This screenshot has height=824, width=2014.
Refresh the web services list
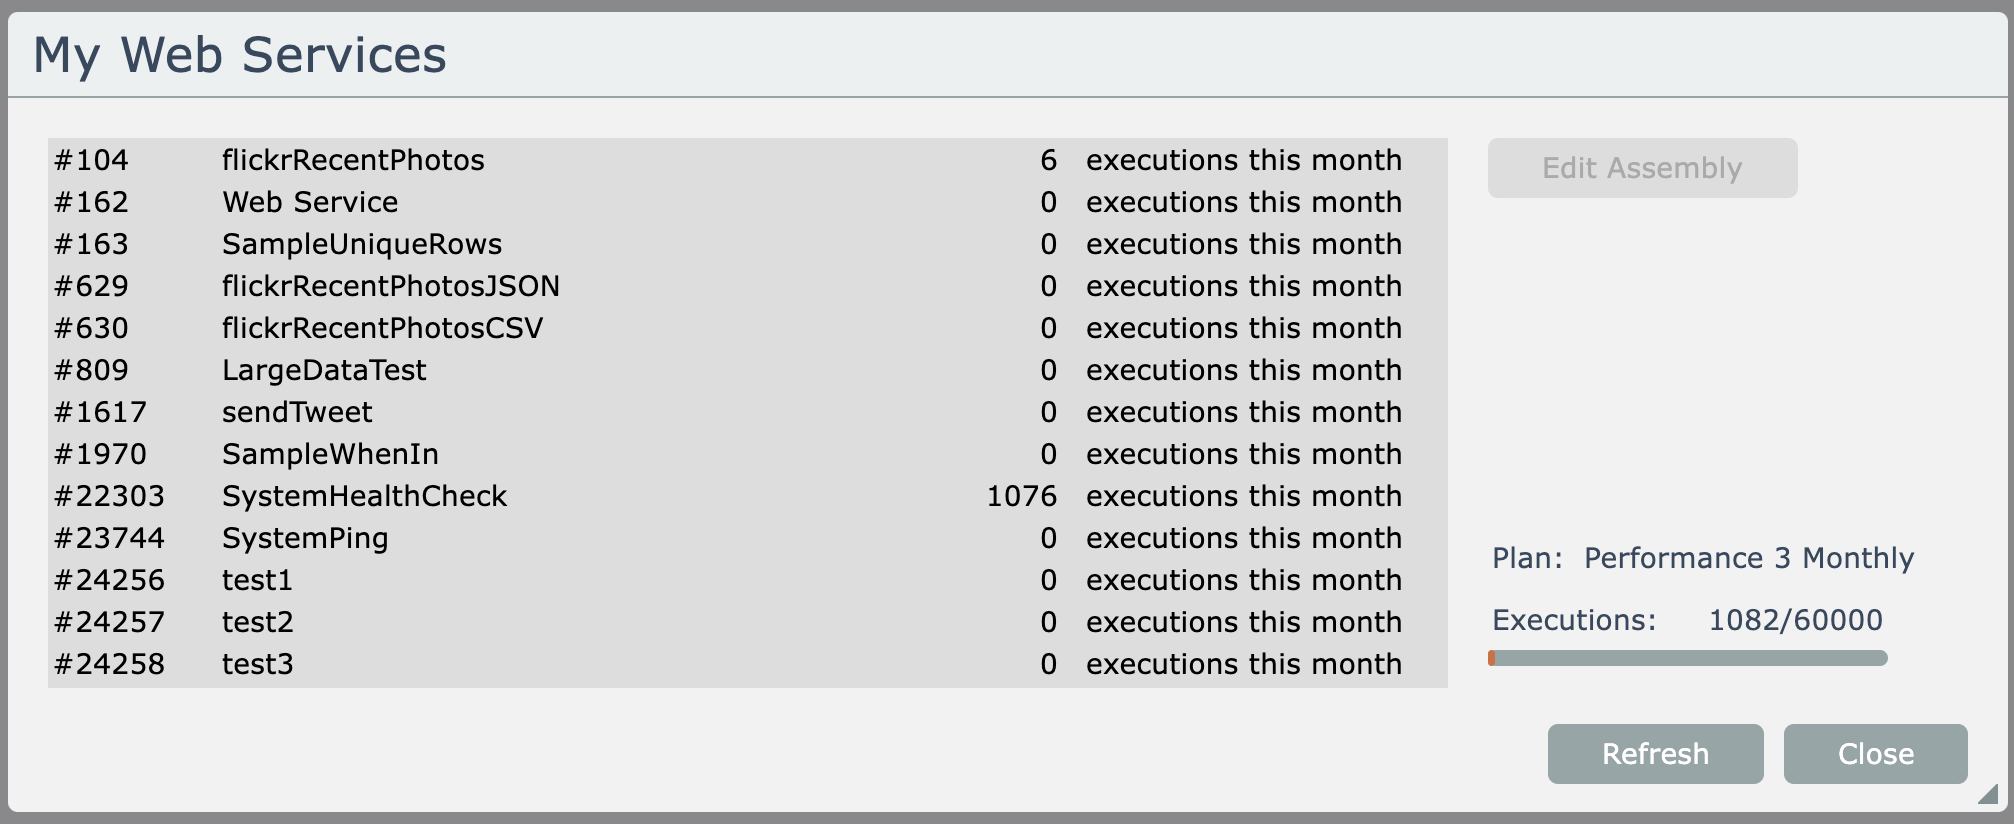coord(1655,754)
